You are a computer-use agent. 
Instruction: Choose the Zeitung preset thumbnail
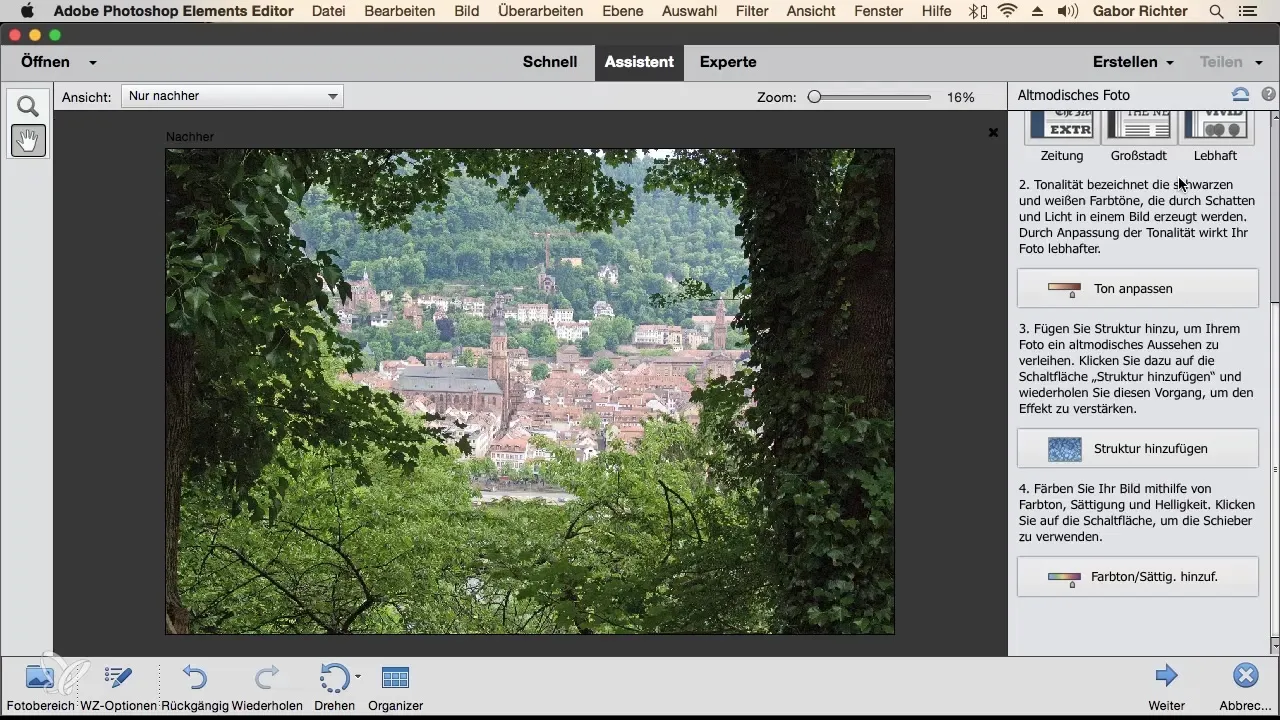pos(1062,127)
